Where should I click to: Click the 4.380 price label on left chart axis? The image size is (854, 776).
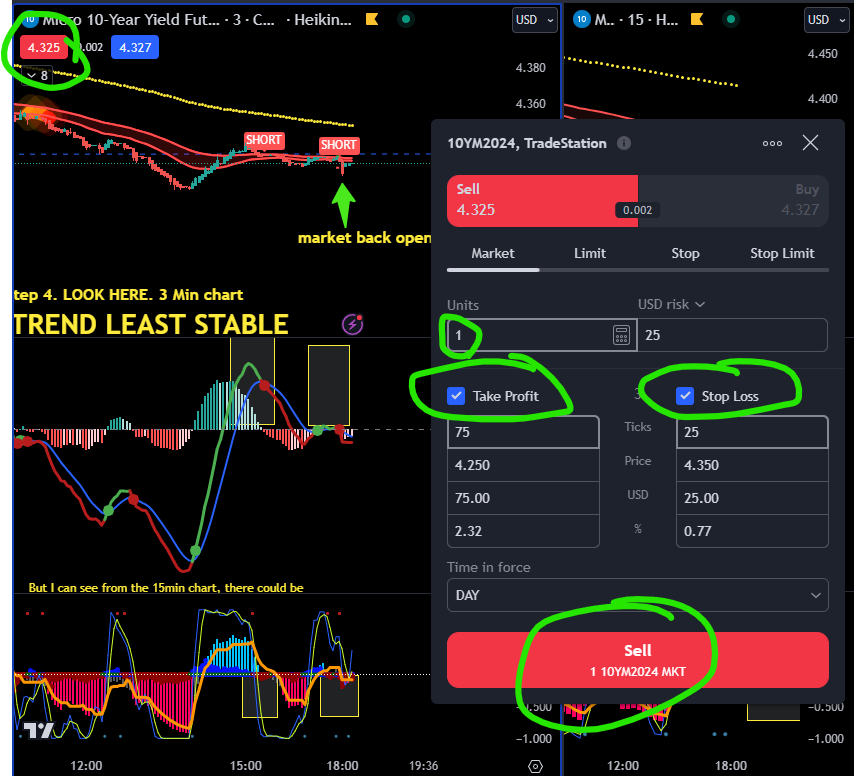coord(530,68)
